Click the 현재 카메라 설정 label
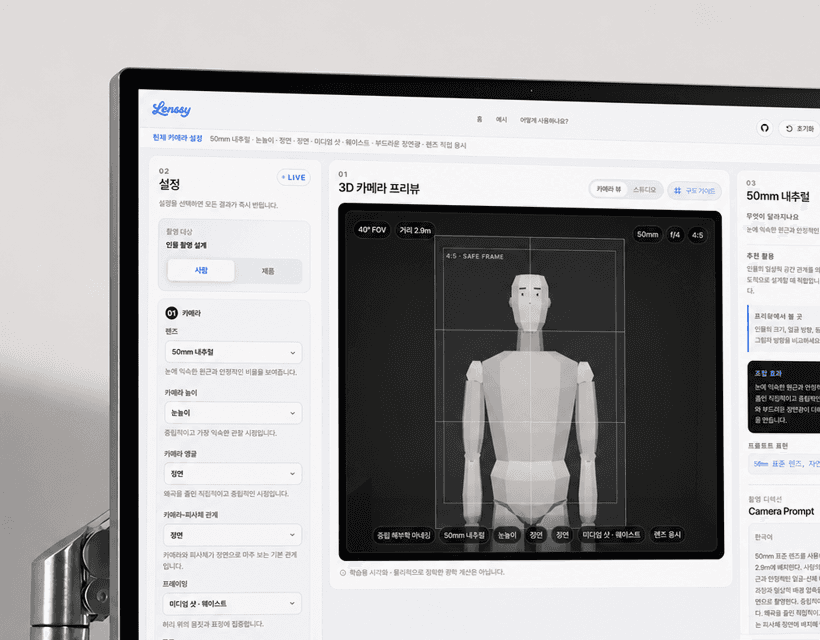The height and width of the screenshot is (640, 820). [177, 138]
